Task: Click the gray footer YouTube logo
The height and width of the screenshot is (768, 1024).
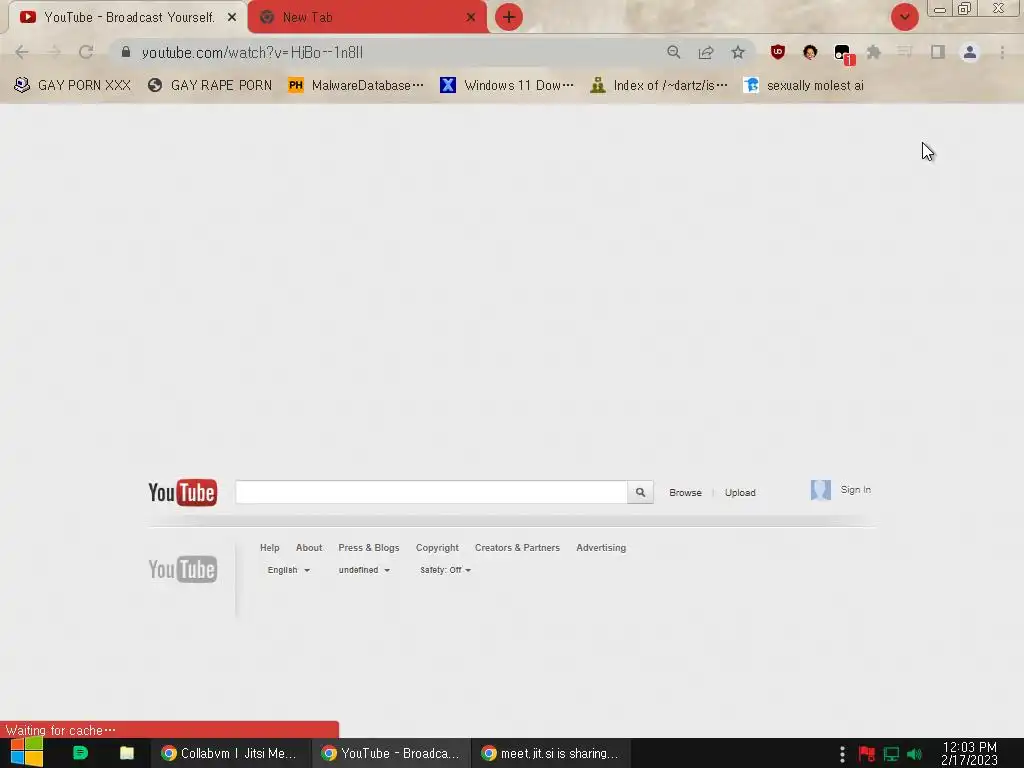Action: click(x=182, y=569)
